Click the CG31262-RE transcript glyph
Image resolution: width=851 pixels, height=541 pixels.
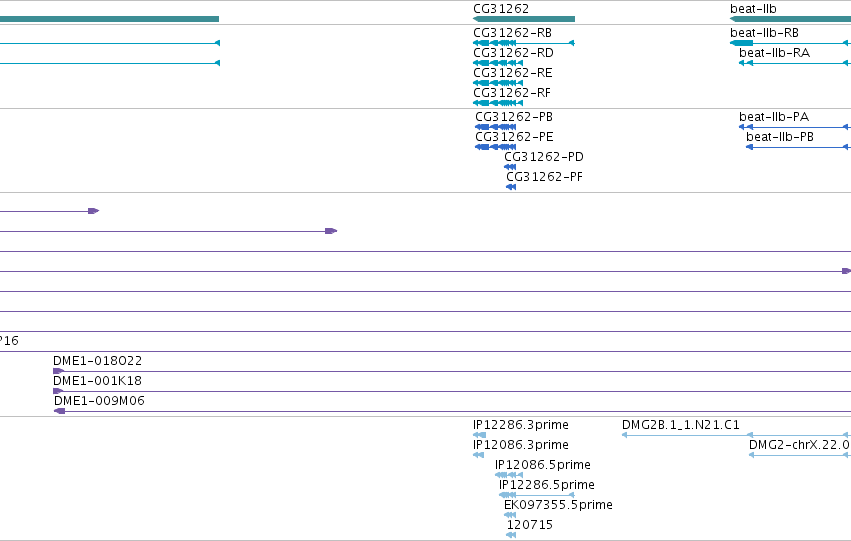(x=498, y=83)
